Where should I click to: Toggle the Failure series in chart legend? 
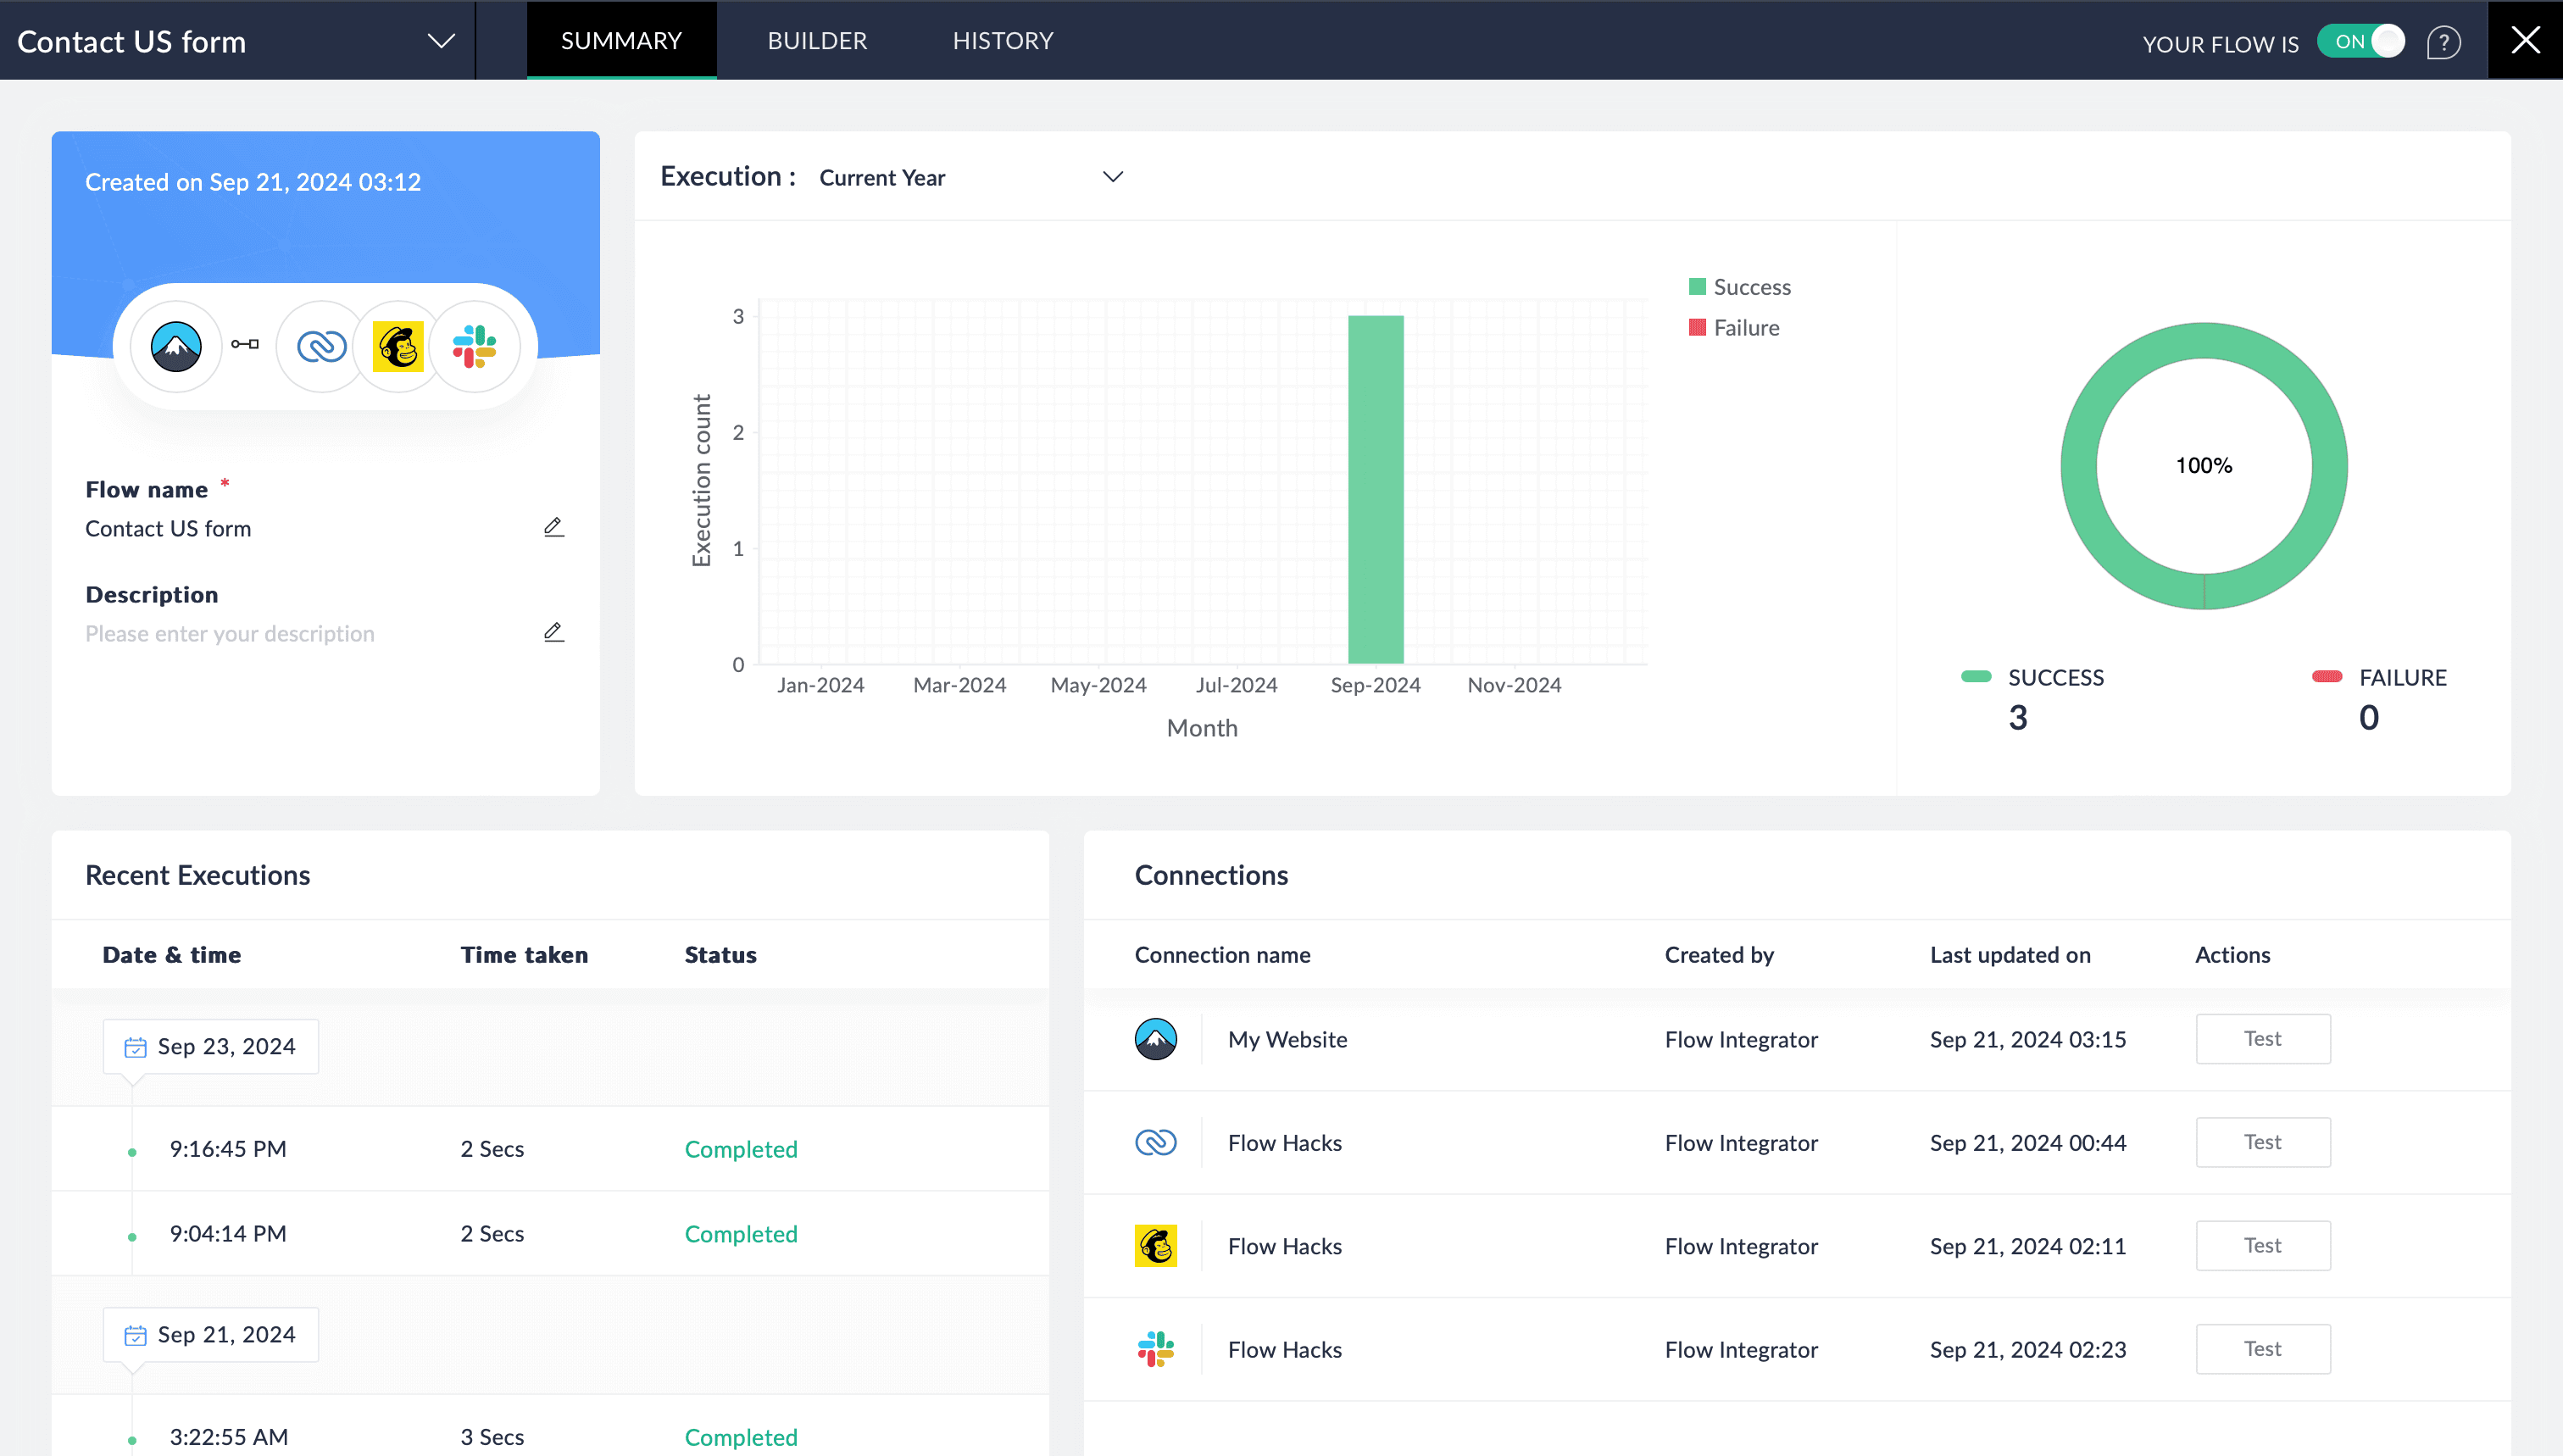coord(1734,328)
